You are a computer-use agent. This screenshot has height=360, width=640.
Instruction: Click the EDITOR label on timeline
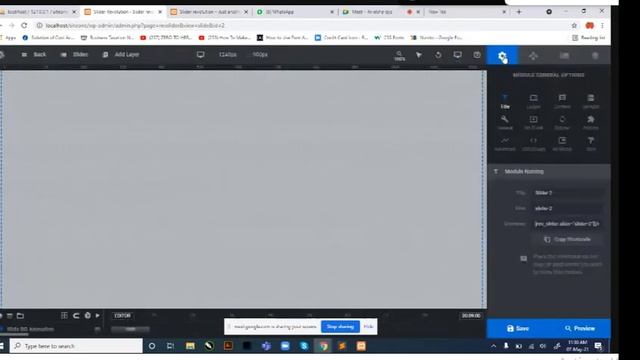(x=122, y=316)
